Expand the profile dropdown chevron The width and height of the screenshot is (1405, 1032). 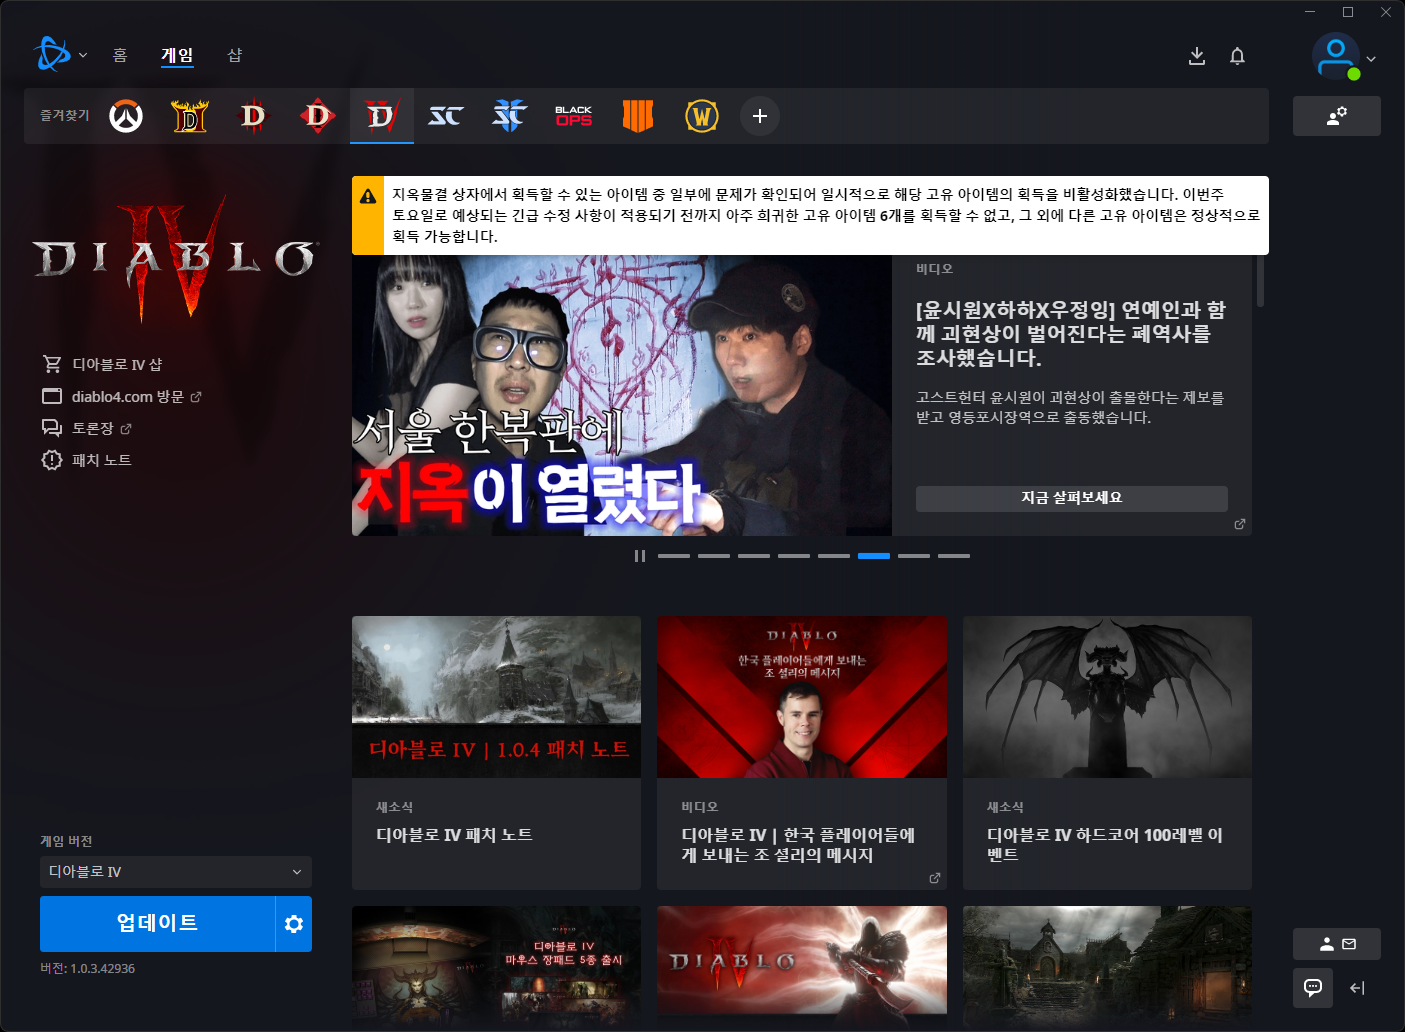pyautogui.click(x=1371, y=59)
